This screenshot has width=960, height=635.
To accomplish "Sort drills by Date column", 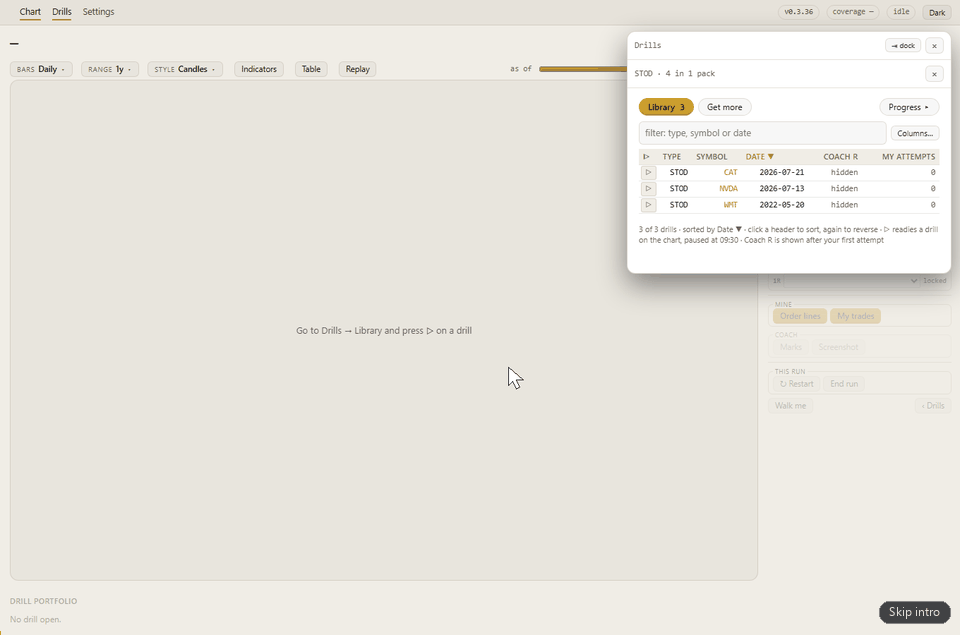I will (x=760, y=157).
